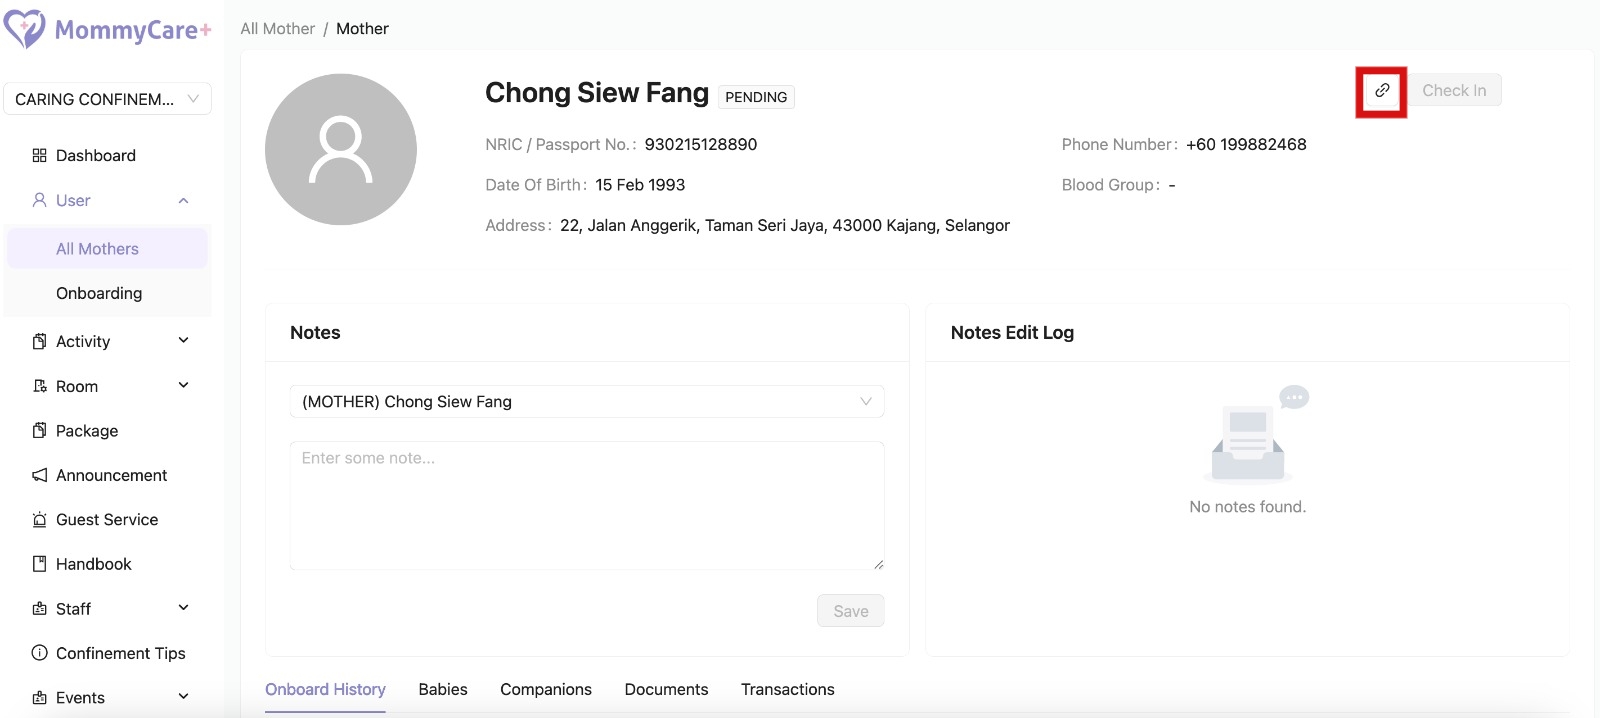Click the Handbook book icon
Screen dimensions: 1600x718
(x=40, y=564)
